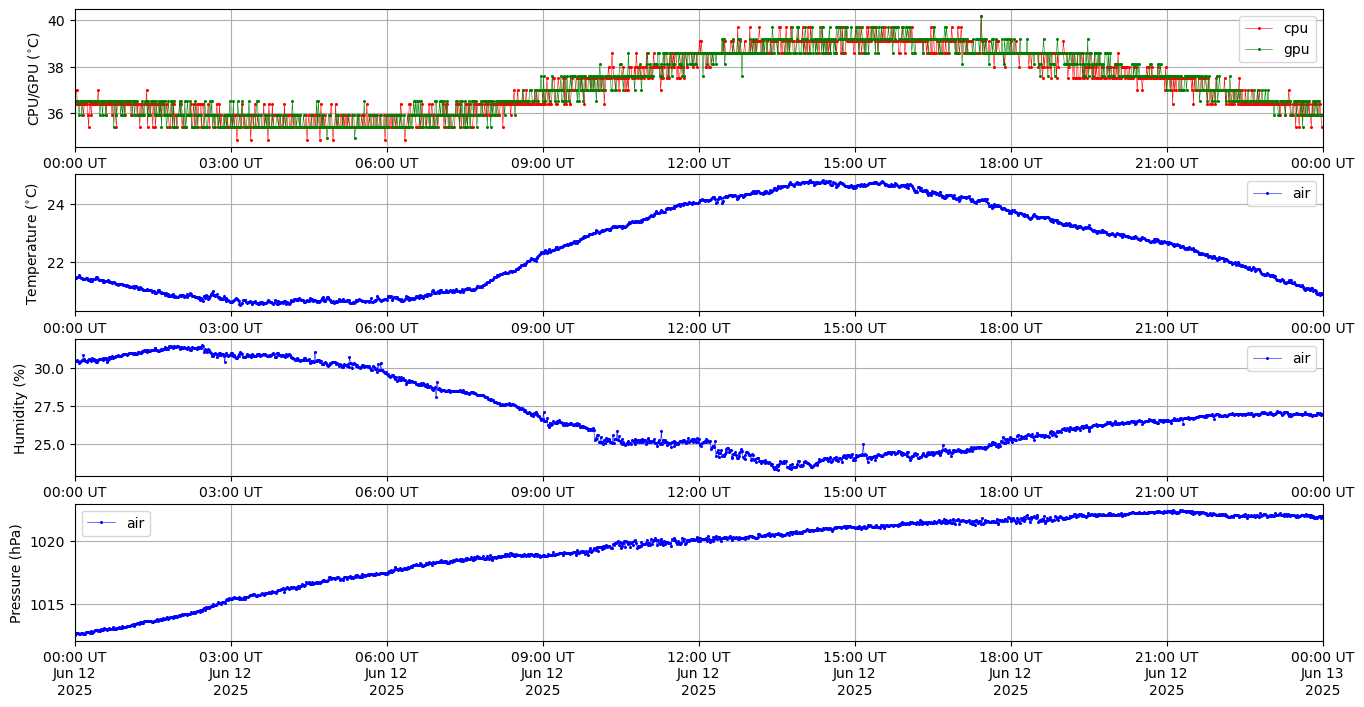Image resolution: width=1364 pixels, height=707 pixels.
Task: Click 21:00 UT label under Pressure chart
Action: tap(1166, 657)
